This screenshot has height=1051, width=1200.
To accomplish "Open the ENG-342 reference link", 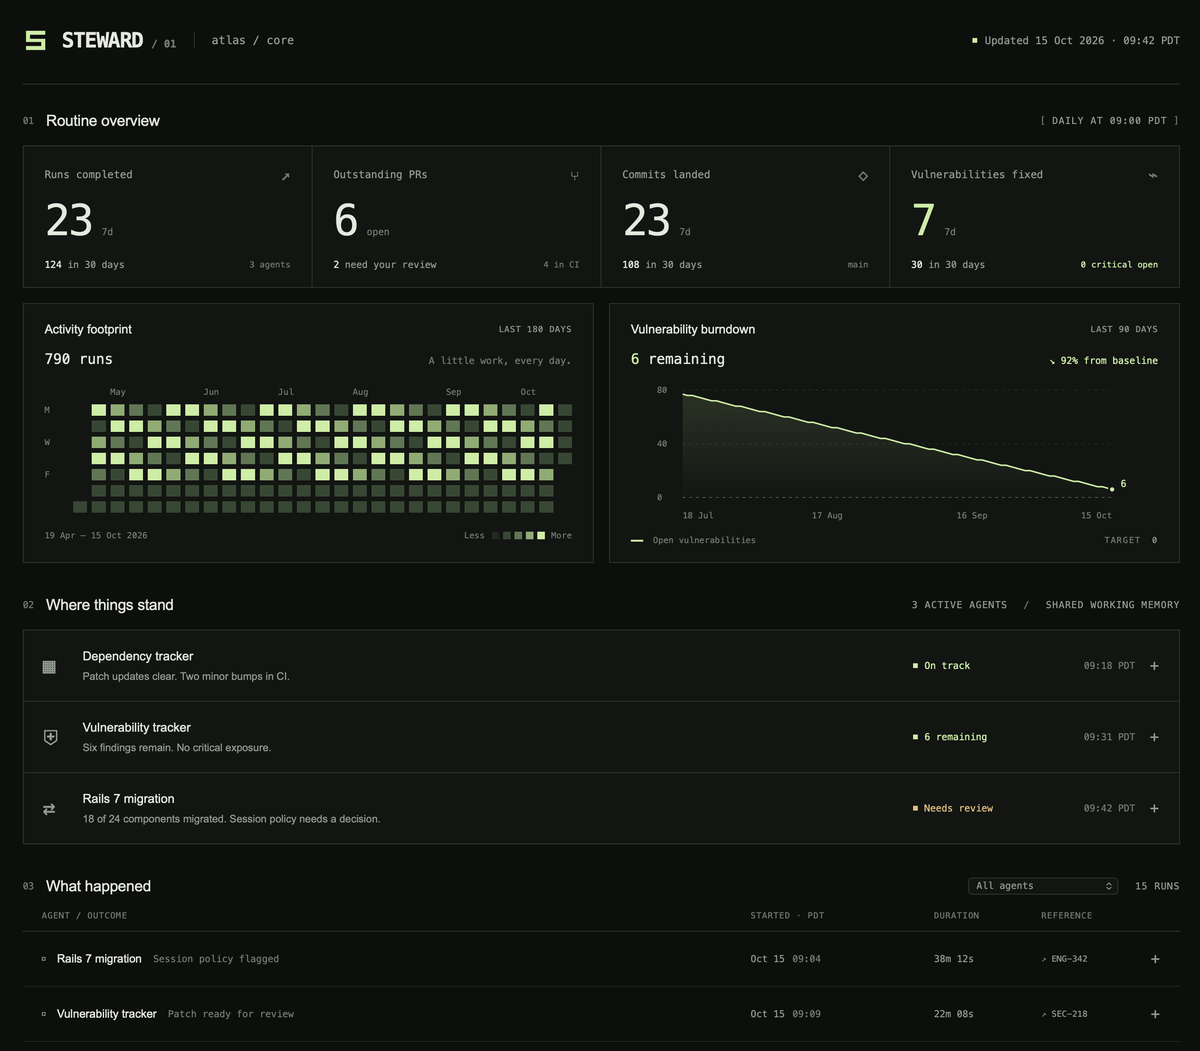I will point(1064,959).
